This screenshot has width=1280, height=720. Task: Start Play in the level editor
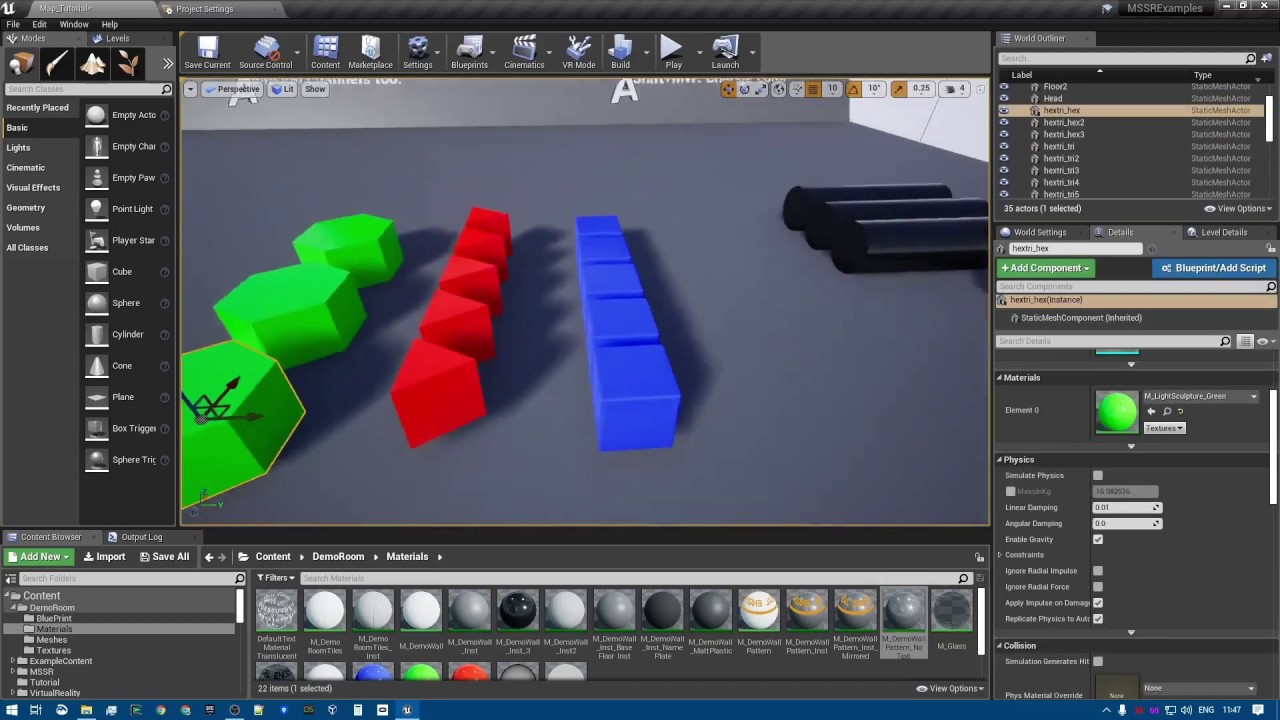point(673,52)
